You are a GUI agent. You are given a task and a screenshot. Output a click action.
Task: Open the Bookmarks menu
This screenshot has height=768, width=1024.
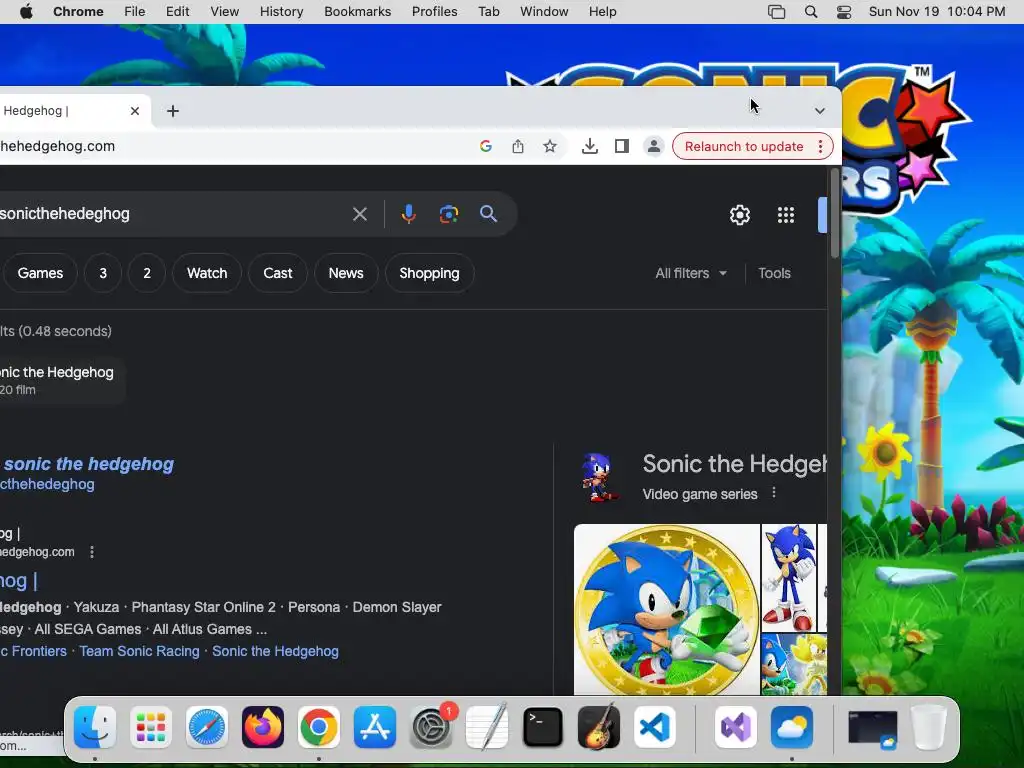pos(357,12)
